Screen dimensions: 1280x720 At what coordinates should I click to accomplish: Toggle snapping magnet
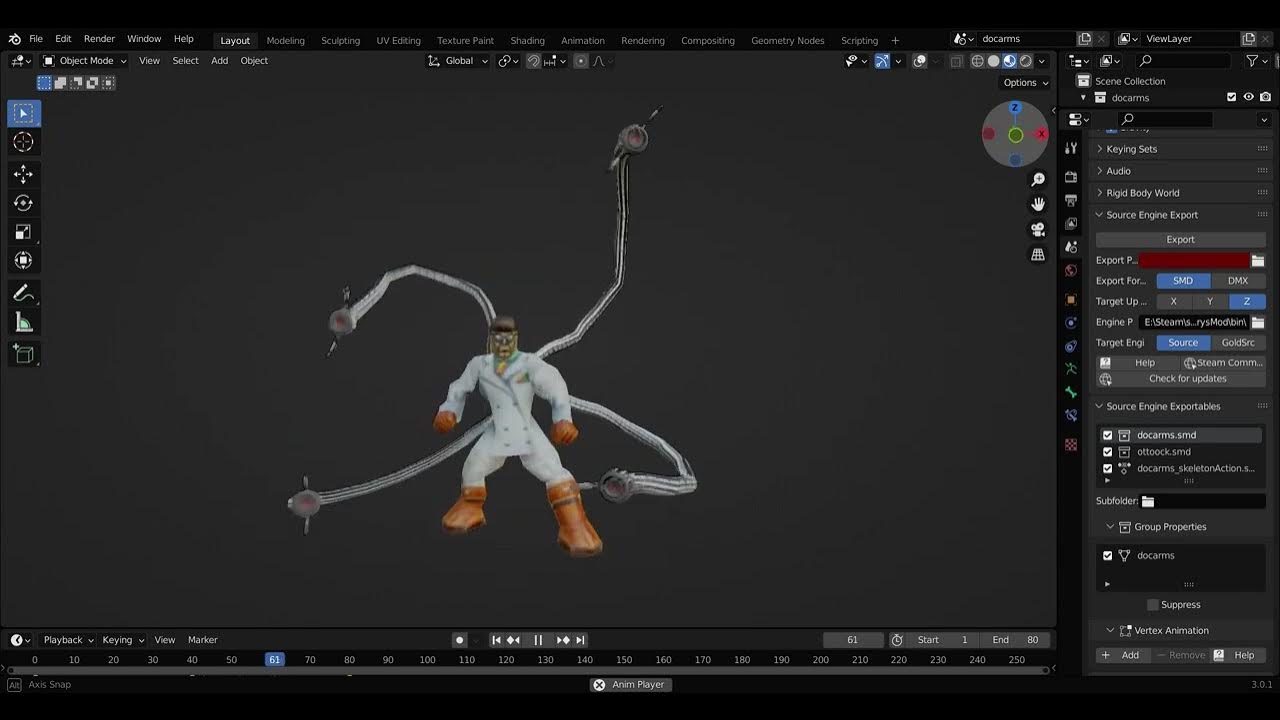(x=534, y=61)
